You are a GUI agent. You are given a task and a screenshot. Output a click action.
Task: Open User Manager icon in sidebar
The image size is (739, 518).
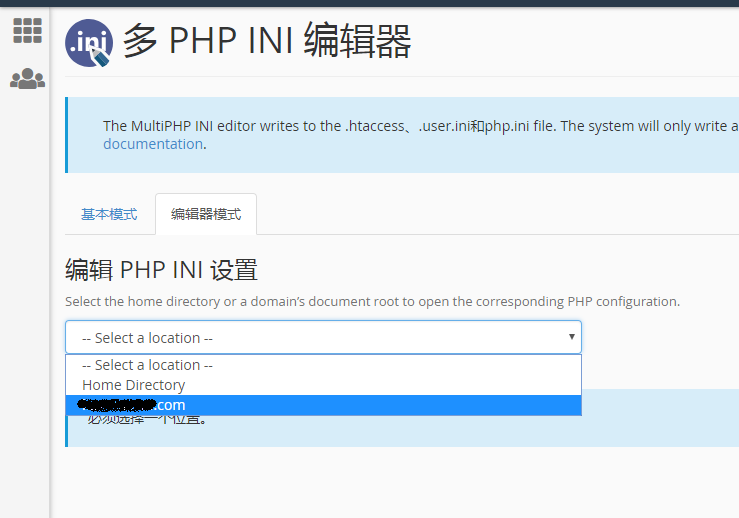[x=27, y=78]
